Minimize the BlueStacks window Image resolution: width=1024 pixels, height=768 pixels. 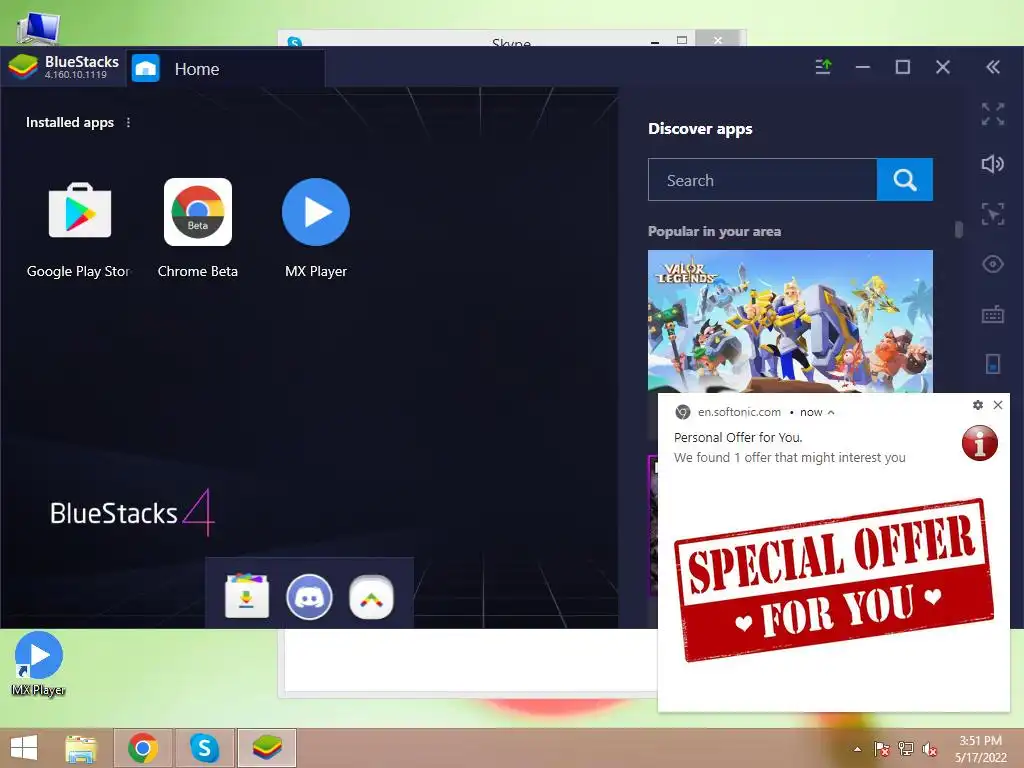coord(863,67)
